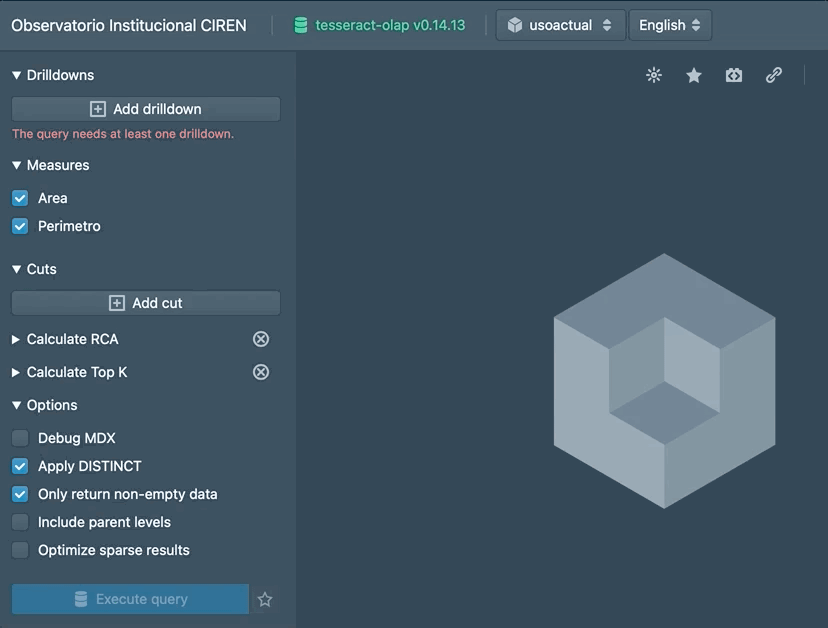Expand the Calculate RCA section

pyautogui.click(x=65, y=339)
